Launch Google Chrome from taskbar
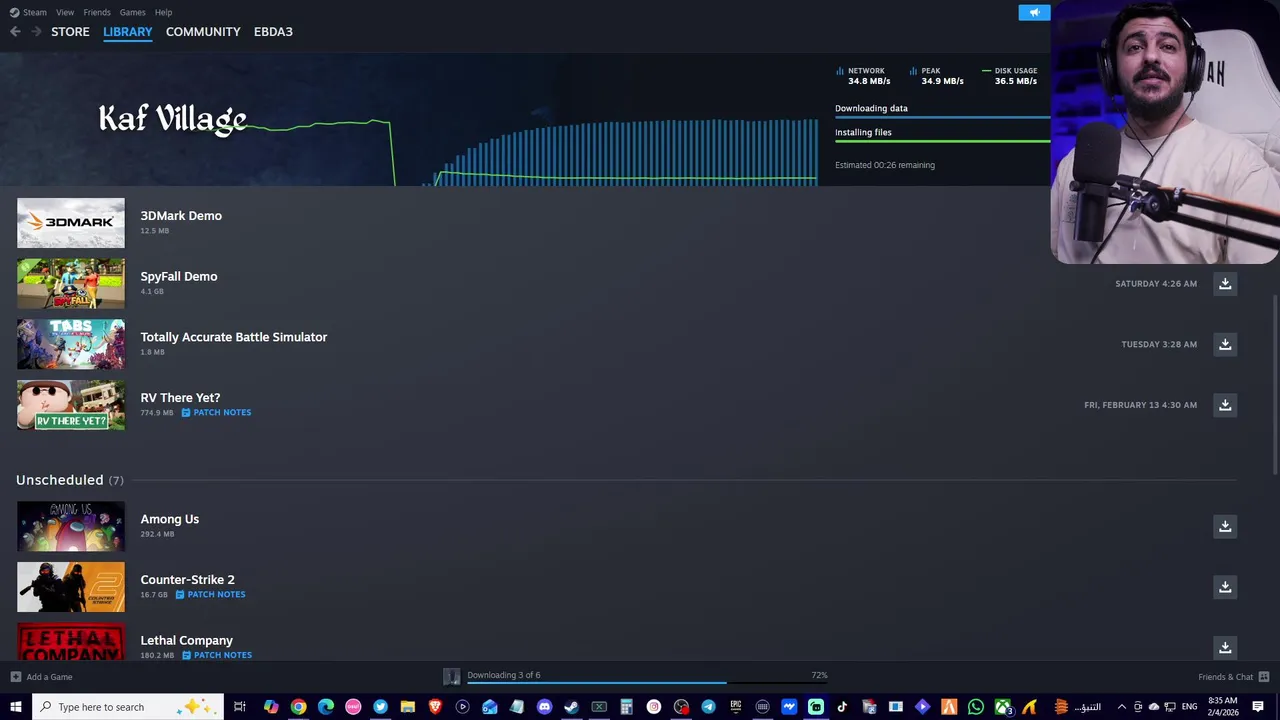Screen dimensions: 1280x720 click(x=298, y=707)
